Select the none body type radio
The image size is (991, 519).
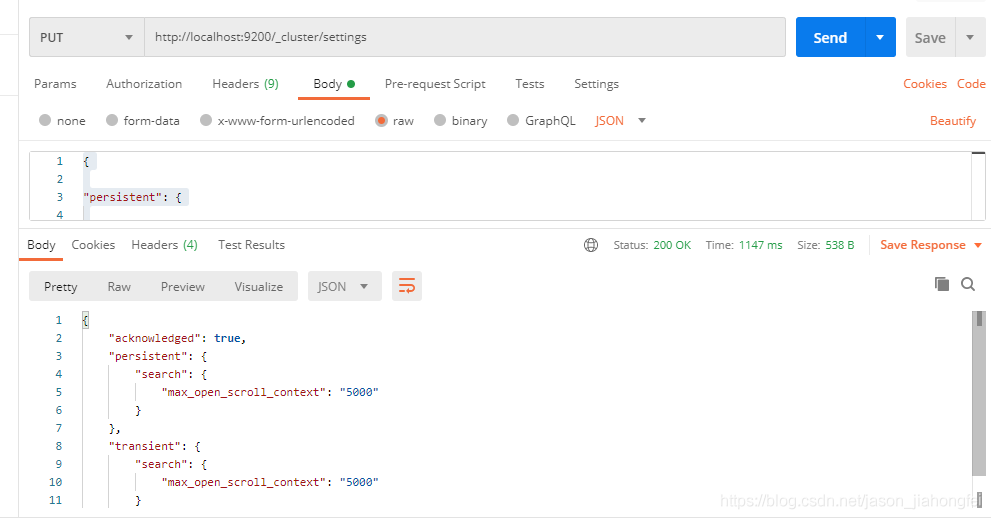45,121
